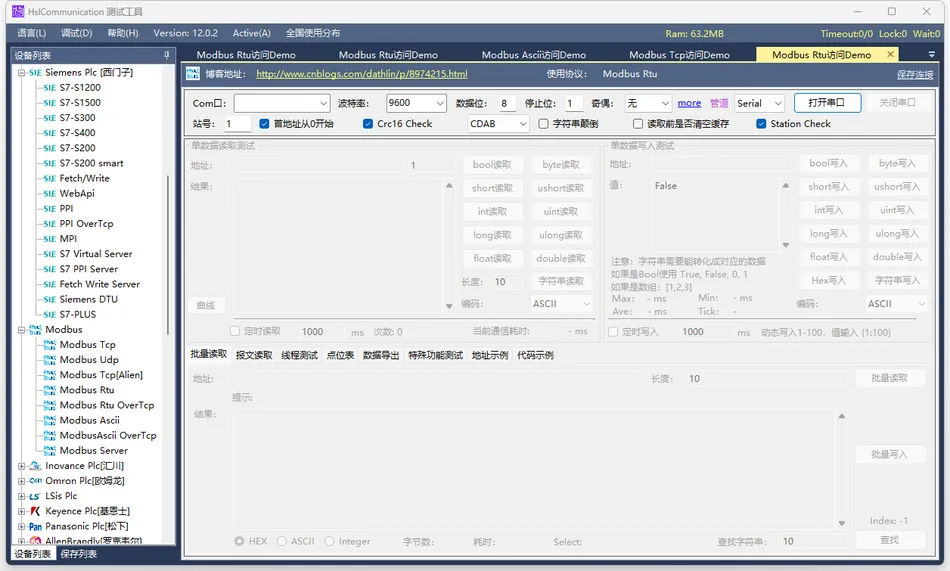This screenshot has height=571, width=950.
Task: Select the Fetch/Write tree item
Action: click(84, 179)
